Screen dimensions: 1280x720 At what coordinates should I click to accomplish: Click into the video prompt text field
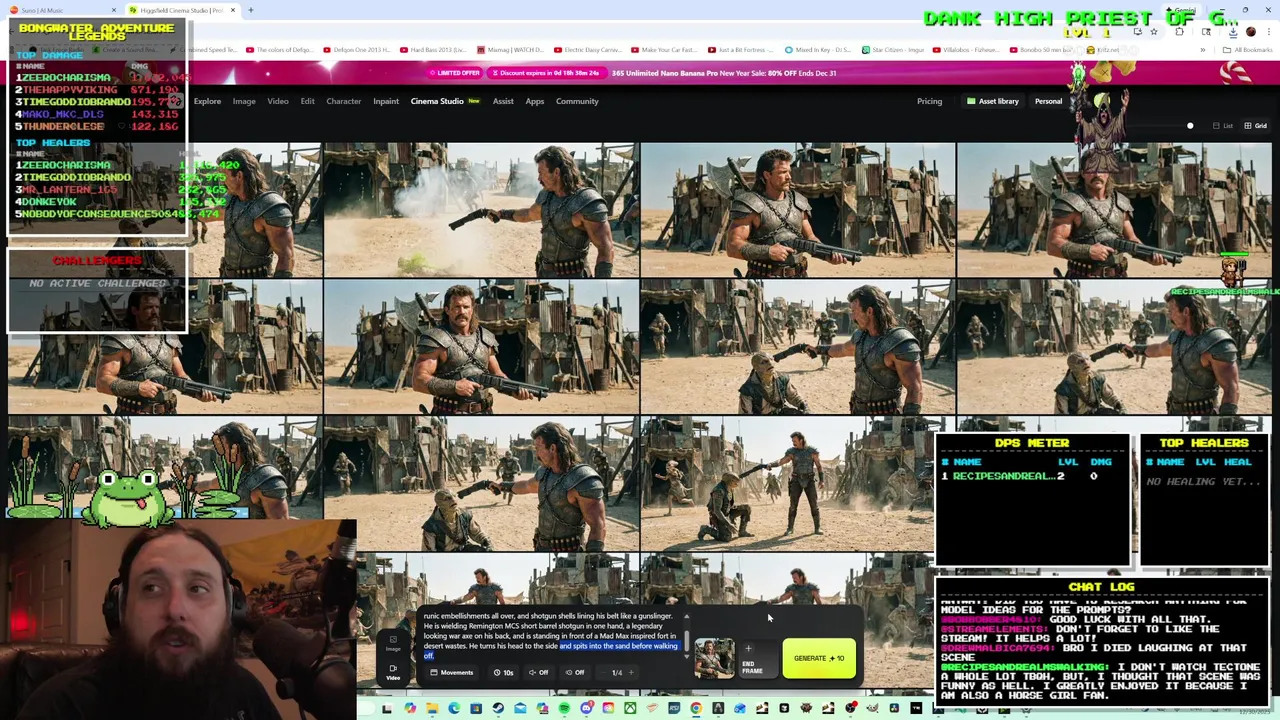(x=550, y=636)
